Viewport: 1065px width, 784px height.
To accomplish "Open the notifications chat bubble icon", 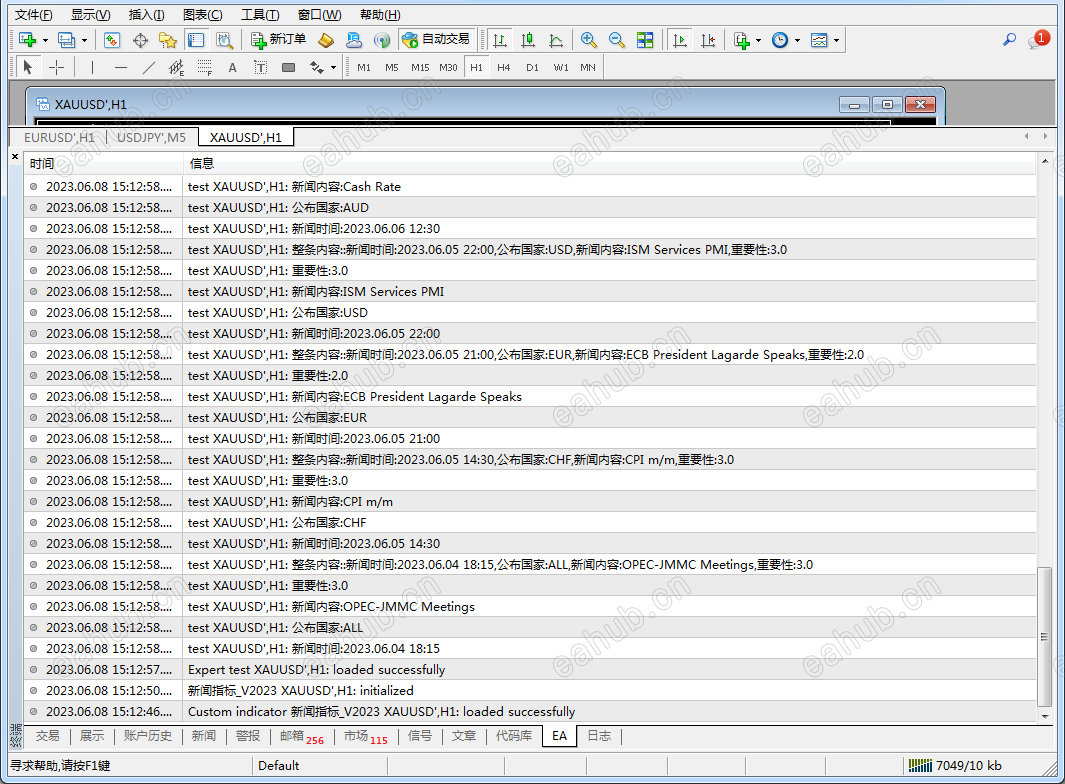I will coord(1038,39).
